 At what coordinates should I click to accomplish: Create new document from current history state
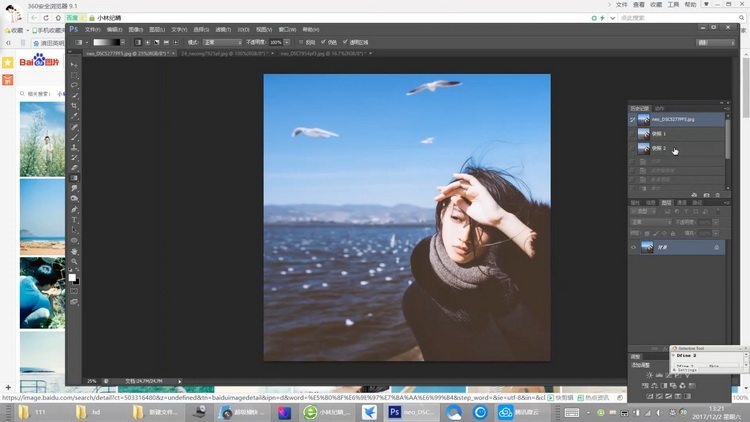click(694, 195)
